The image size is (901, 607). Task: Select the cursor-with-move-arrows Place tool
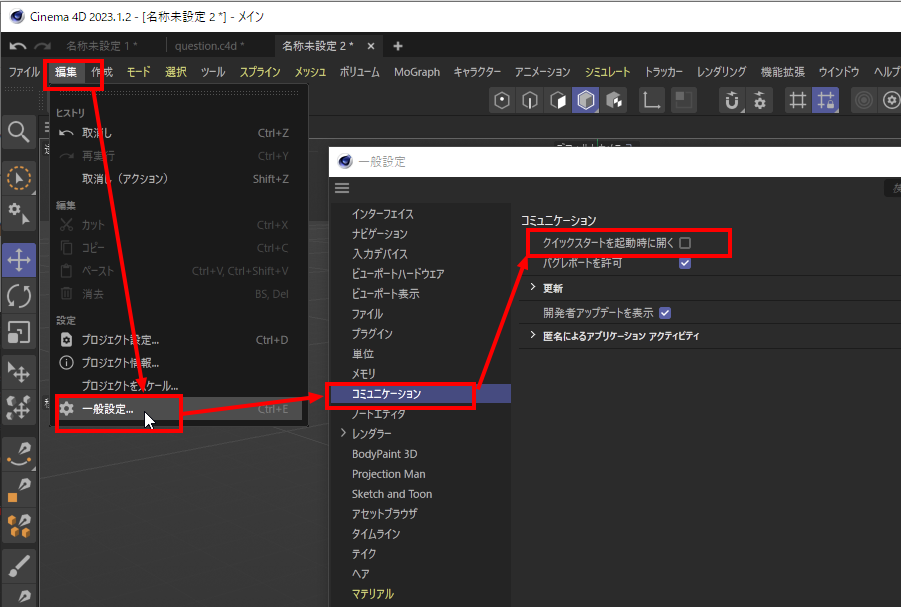click(18, 372)
